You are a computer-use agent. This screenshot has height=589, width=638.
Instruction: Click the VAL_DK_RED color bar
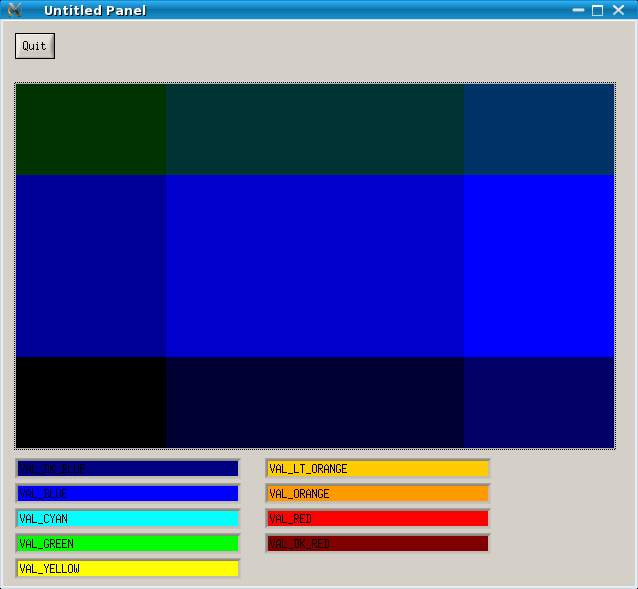pos(378,543)
